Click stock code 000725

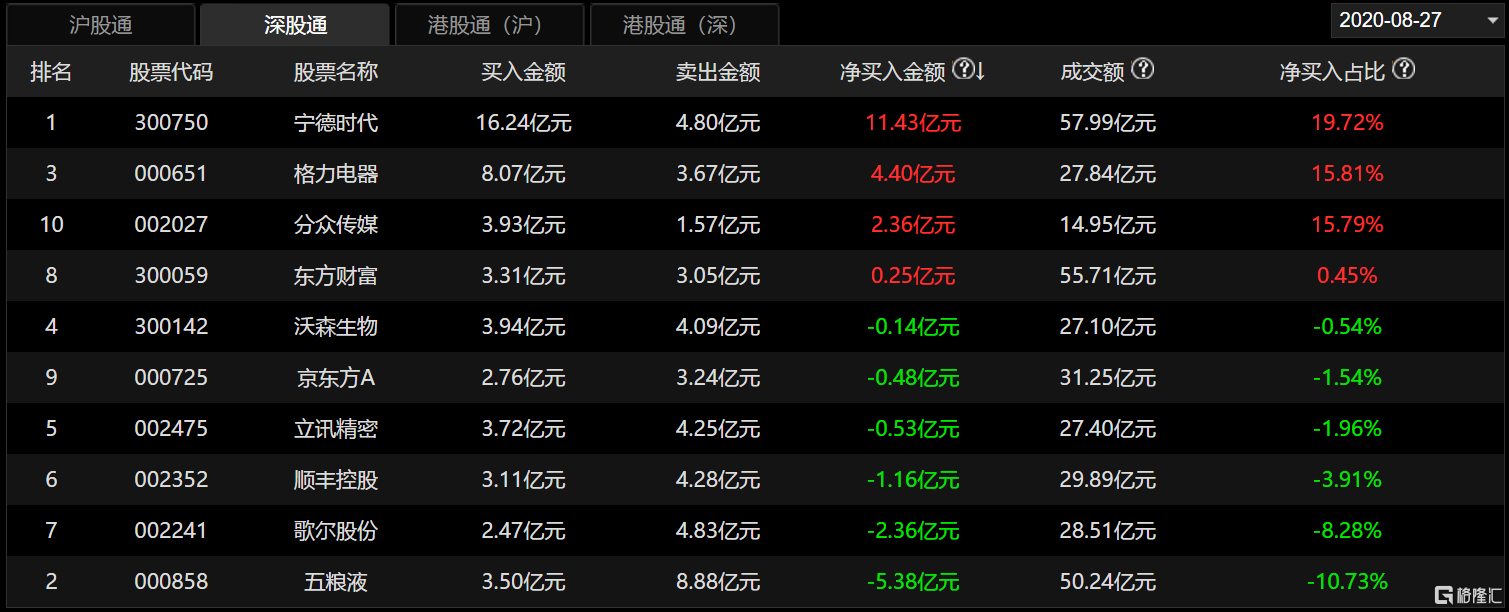pos(171,378)
